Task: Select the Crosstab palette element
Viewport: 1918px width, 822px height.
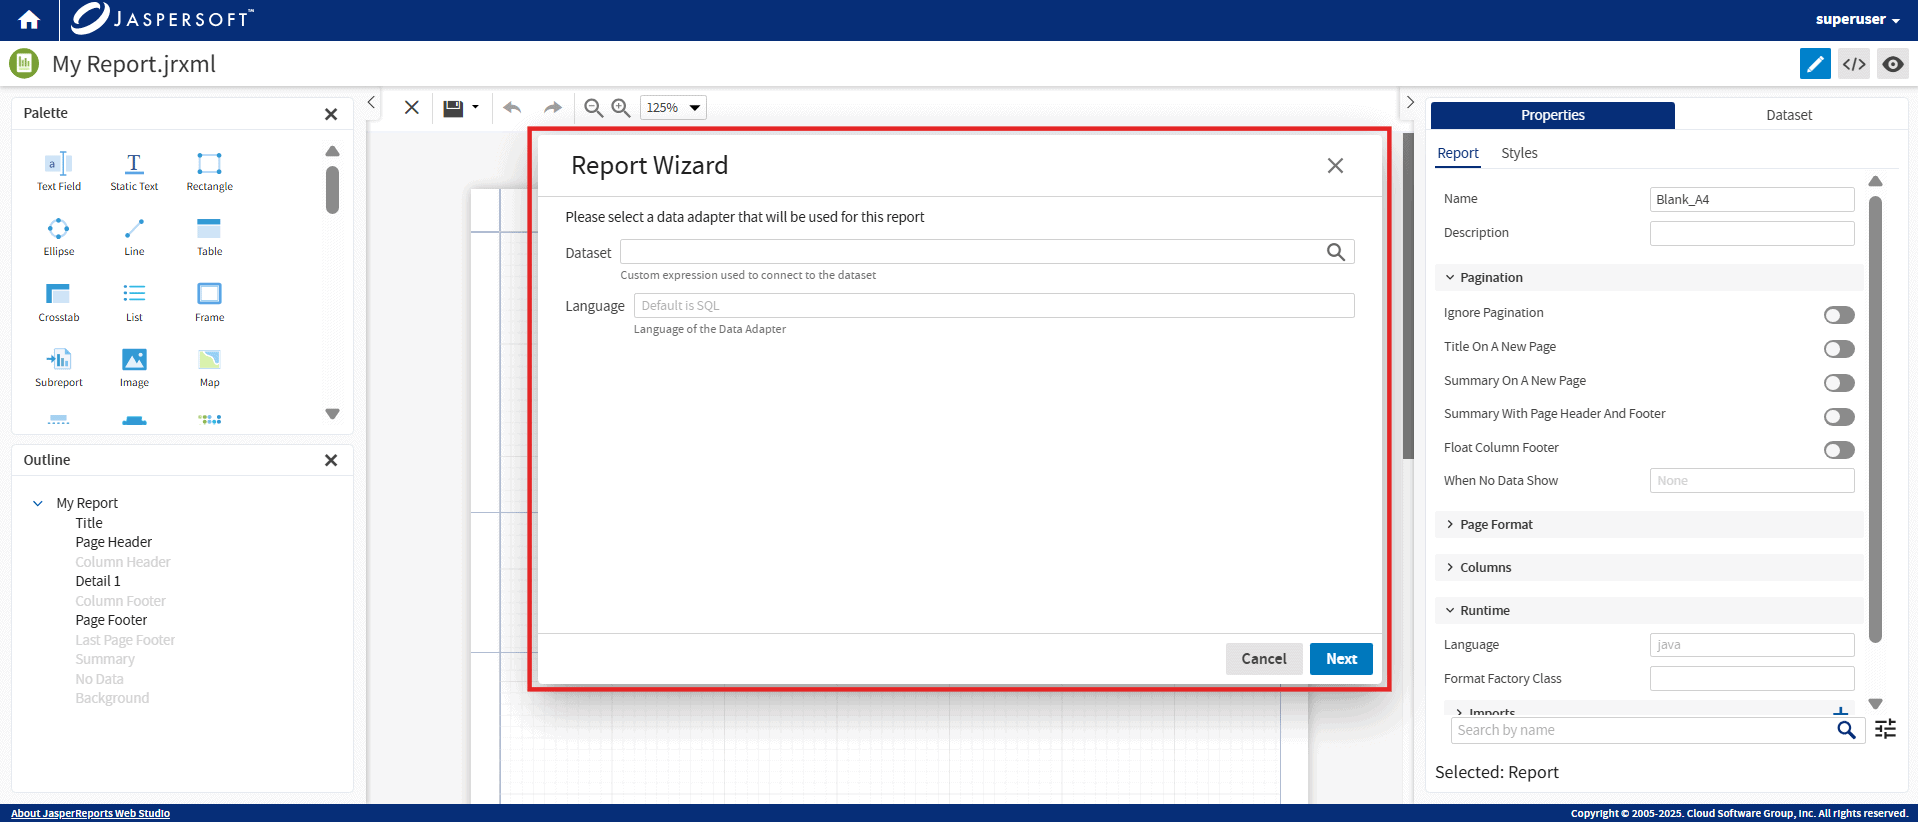Action: coord(58,300)
